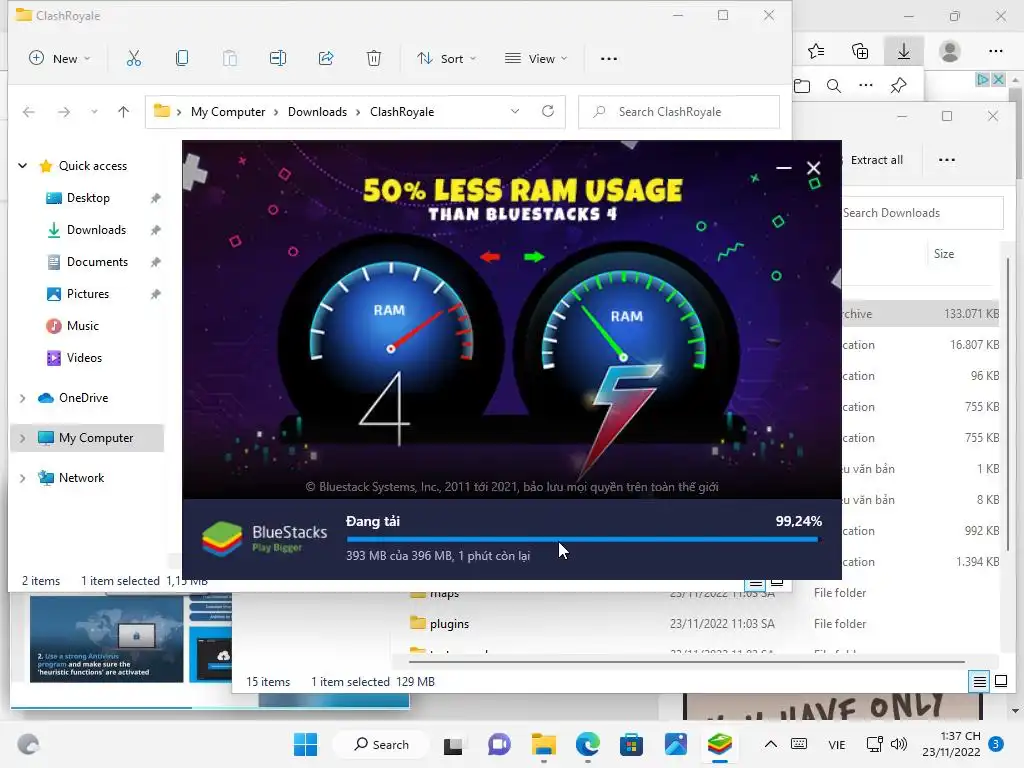Viewport: 1024px width, 768px height.
Task: Click the Copy icon in ClashRoyale toolbar
Action: pos(182,59)
